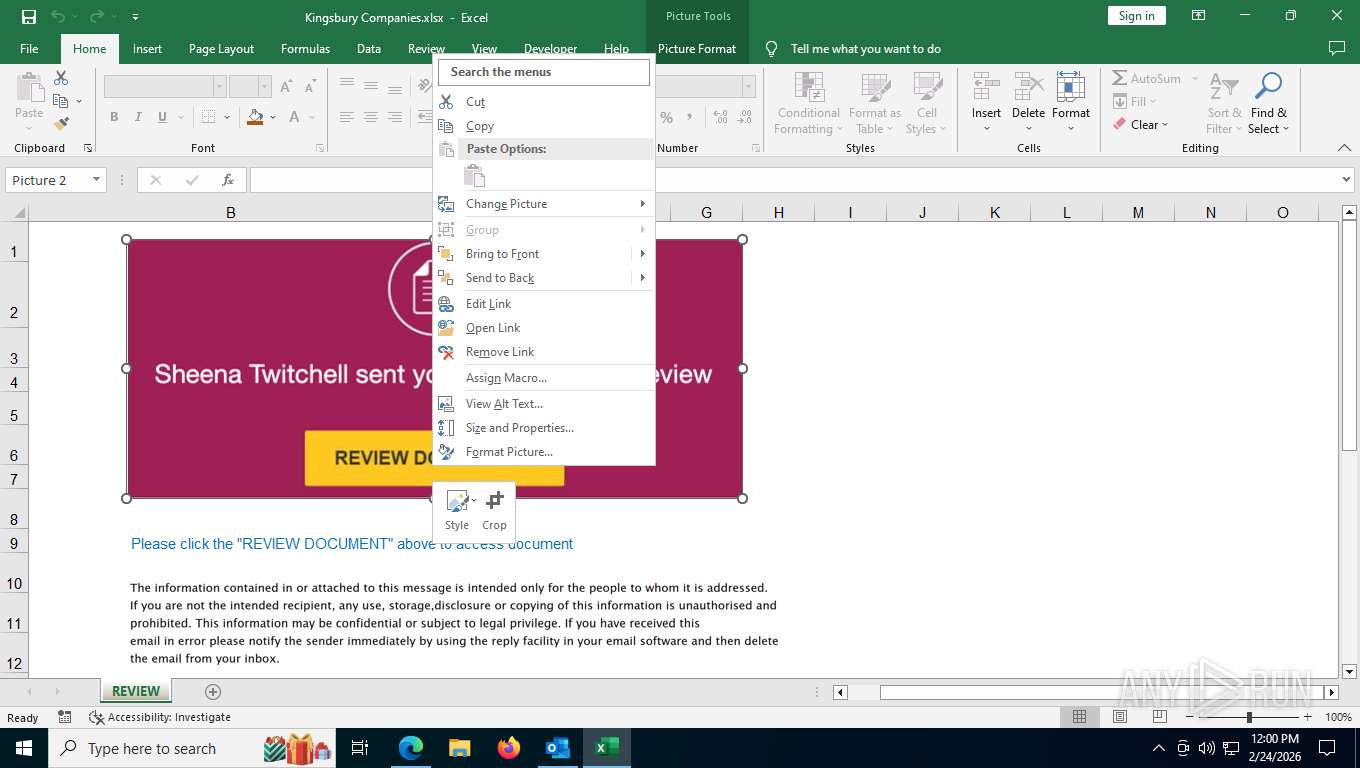Select Edit Link in context menu

click(x=545, y=304)
